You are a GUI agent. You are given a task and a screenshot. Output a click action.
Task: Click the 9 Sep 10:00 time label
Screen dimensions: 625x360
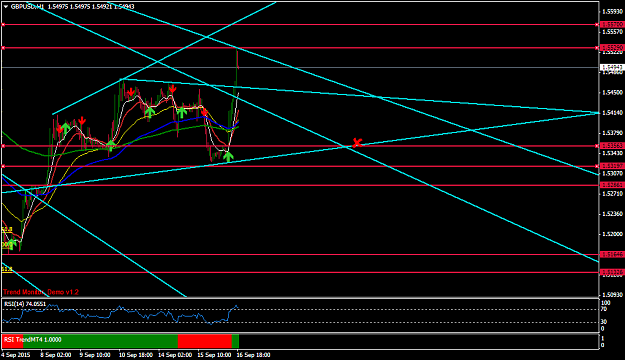click(x=95, y=355)
